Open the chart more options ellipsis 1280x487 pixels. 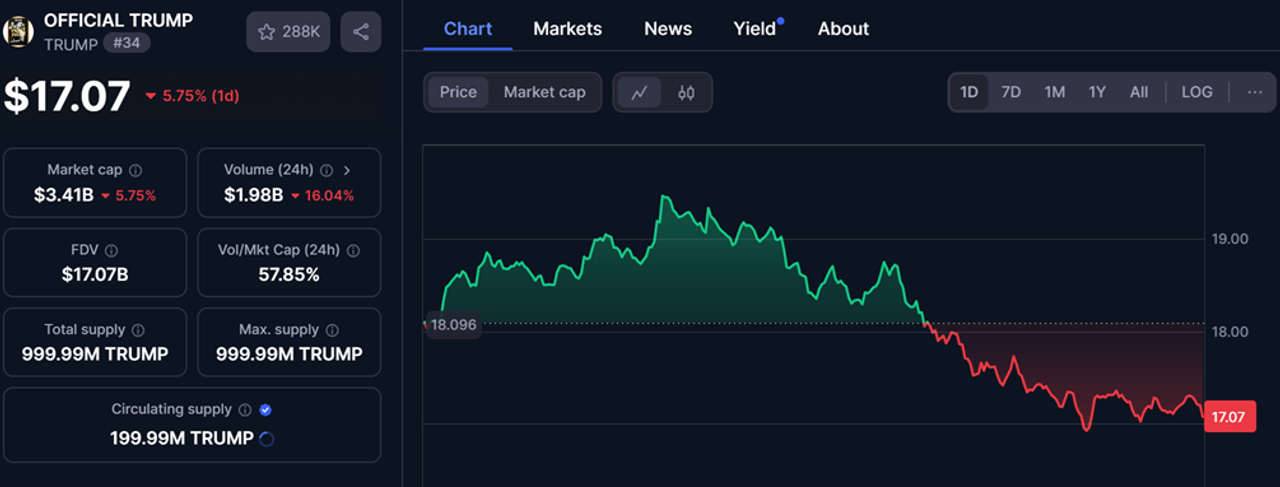1255,92
